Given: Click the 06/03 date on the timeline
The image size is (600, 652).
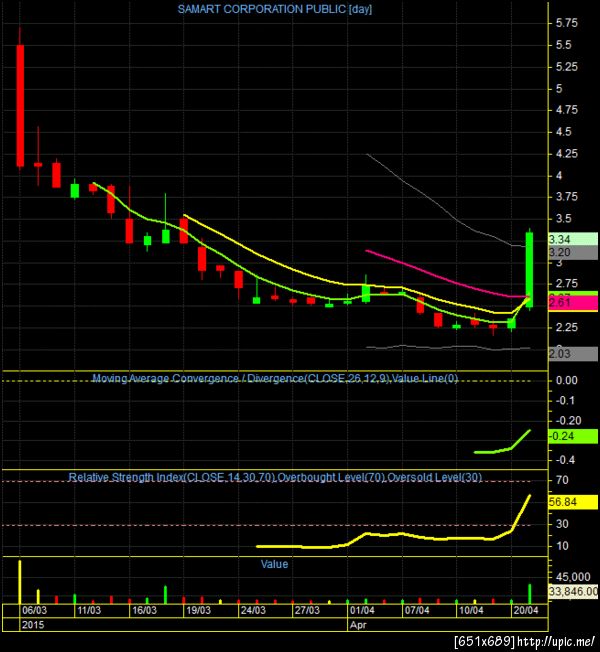Looking at the screenshot, I should click(35, 610).
